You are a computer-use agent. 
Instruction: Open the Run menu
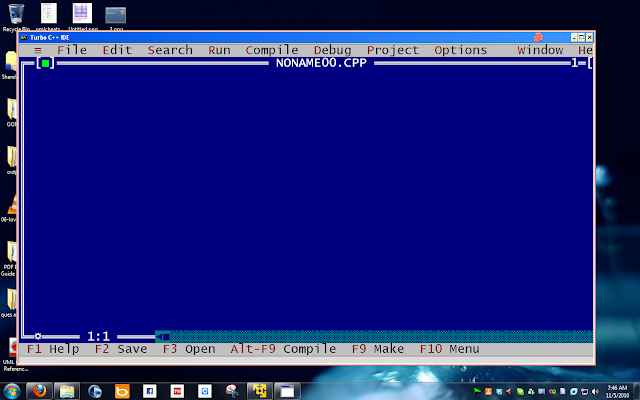click(219, 50)
